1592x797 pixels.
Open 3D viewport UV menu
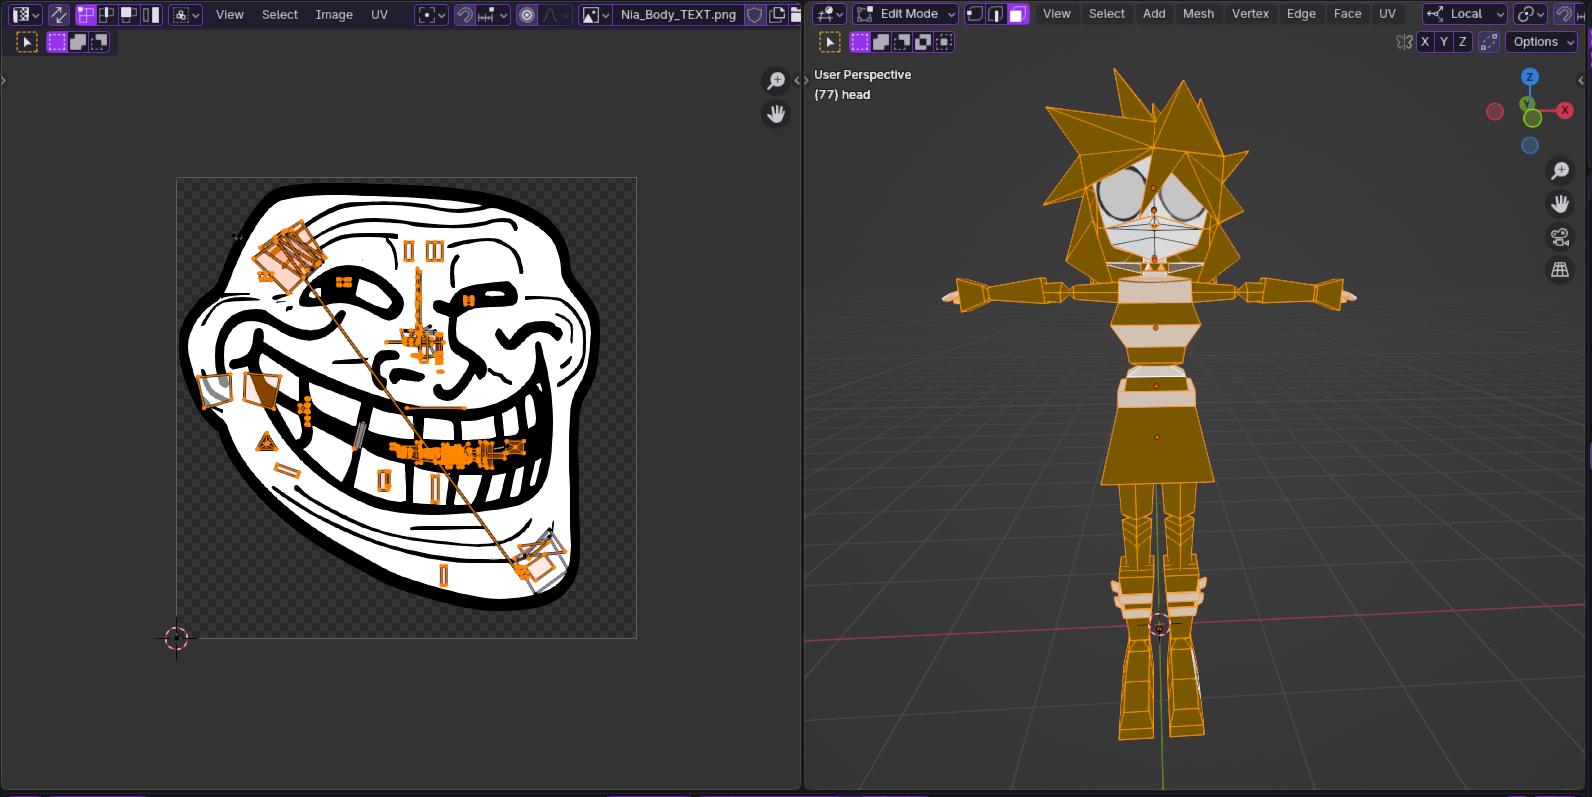1387,14
